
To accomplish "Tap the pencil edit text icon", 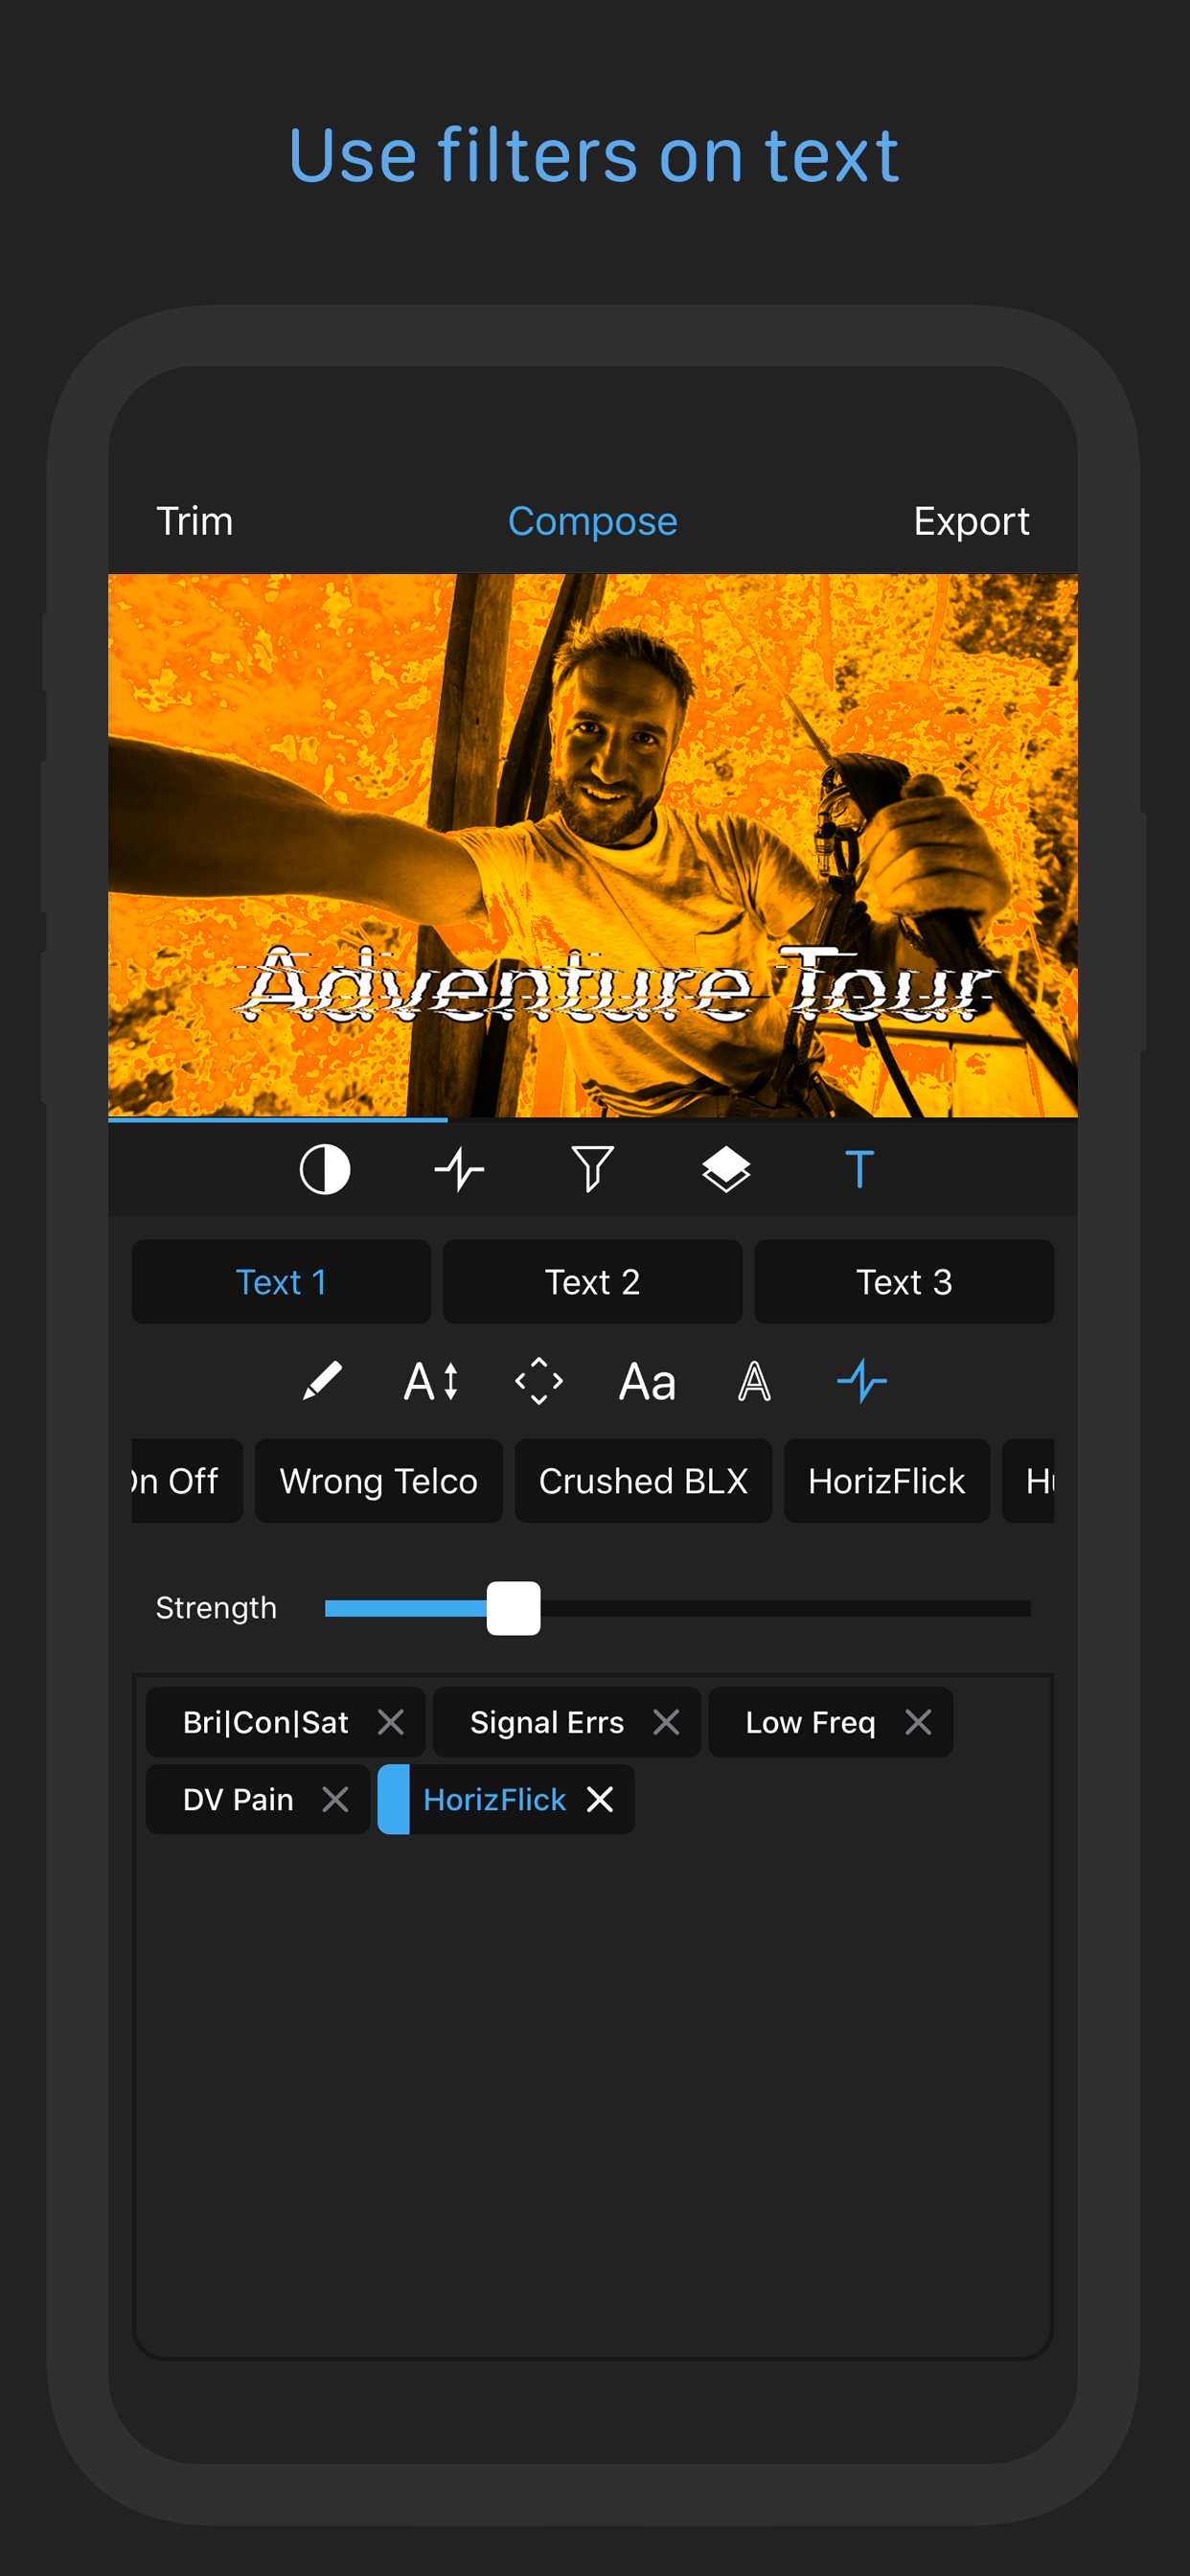I will click(322, 1382).
